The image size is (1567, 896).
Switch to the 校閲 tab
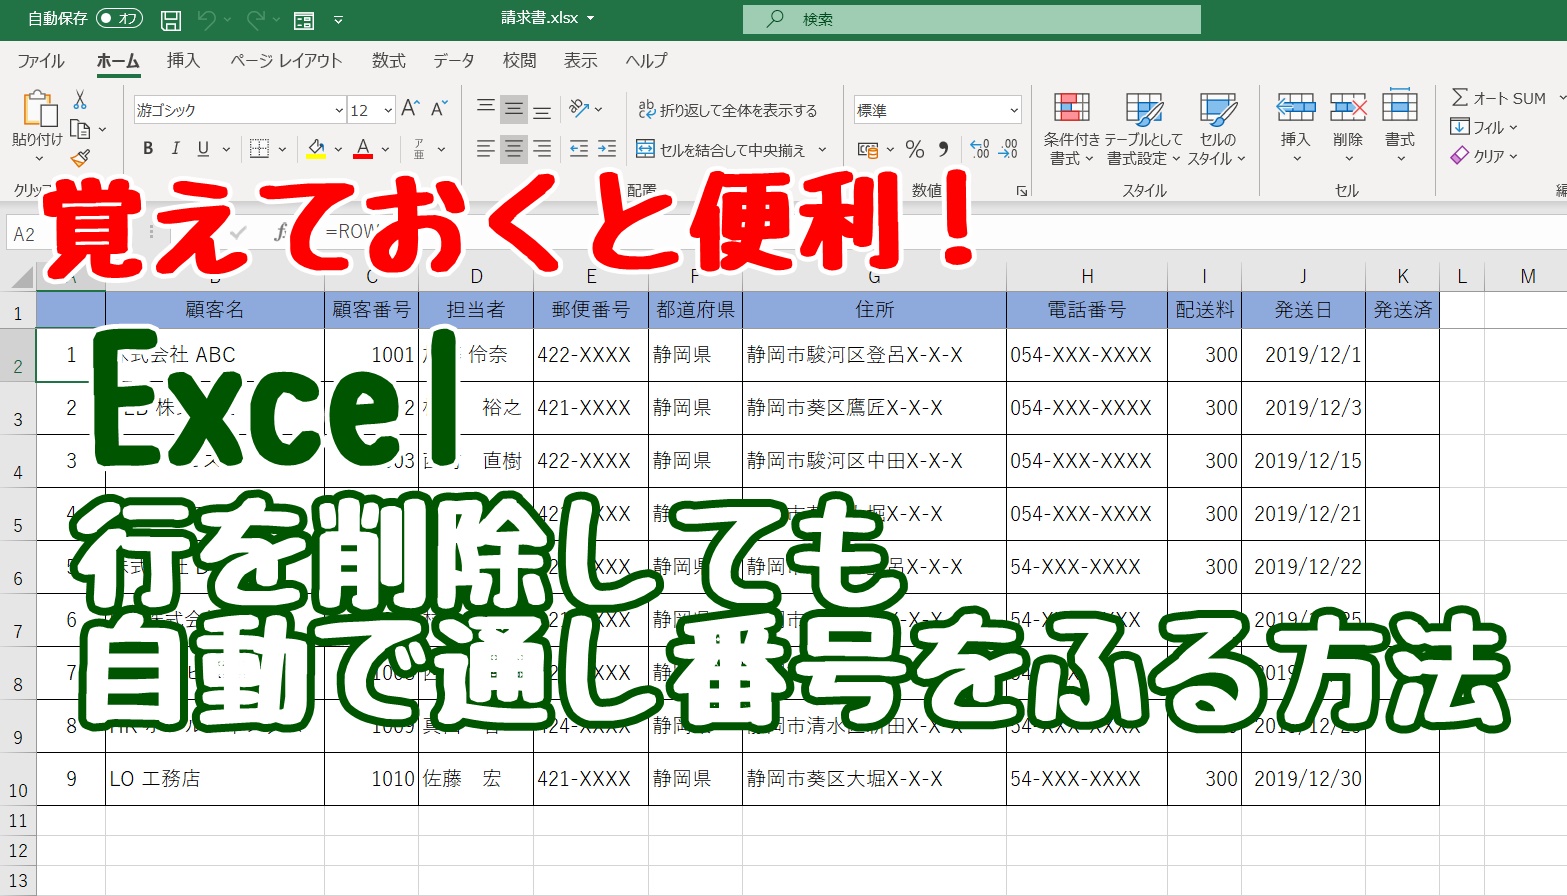point(519,60)
